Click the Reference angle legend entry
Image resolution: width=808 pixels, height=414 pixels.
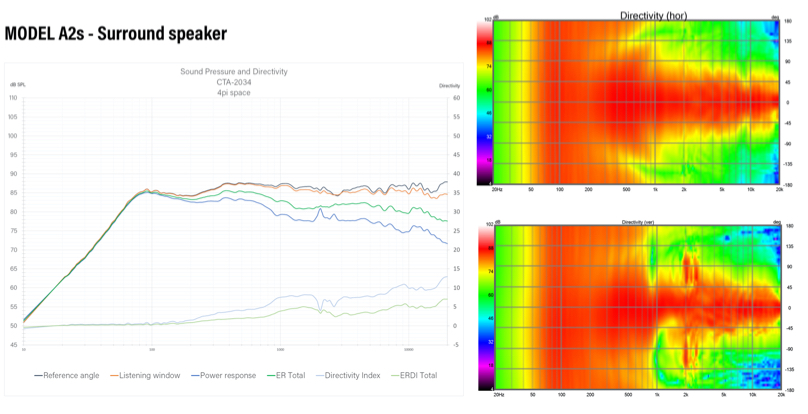(66, 375)
